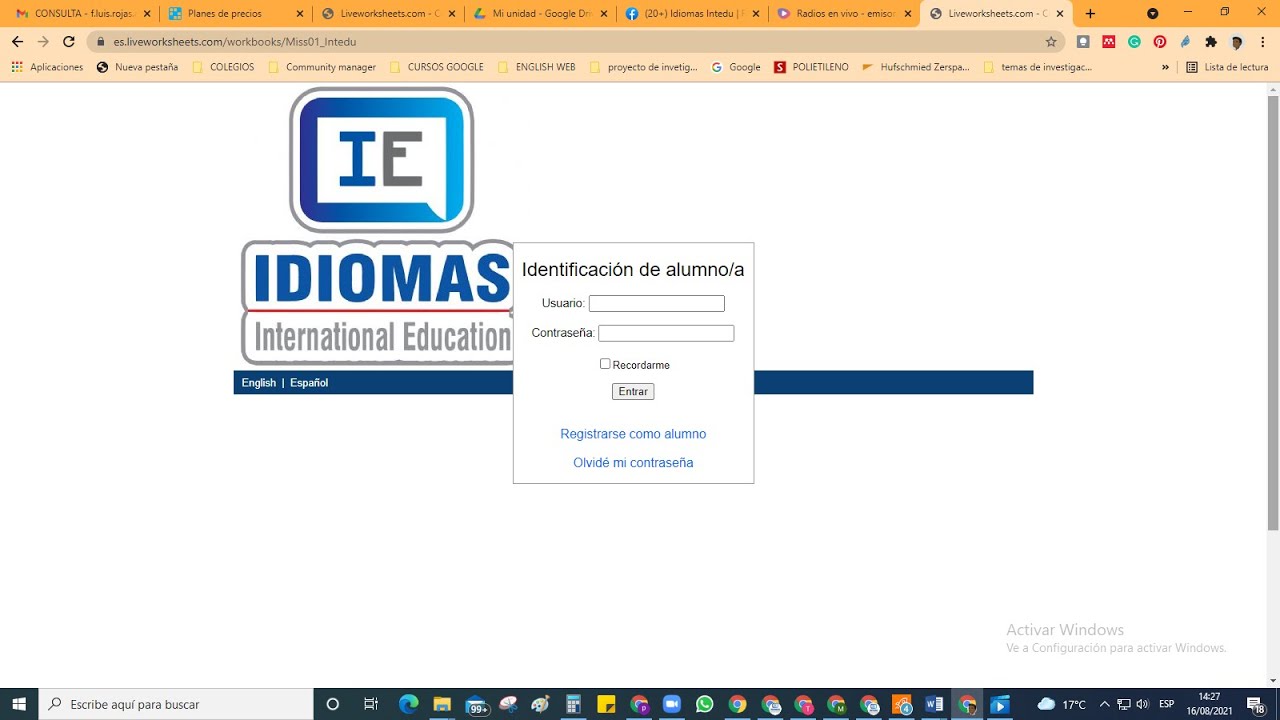Switch to the Idiomas Intedu Facebook tab
This screenshot has height=720, width=1280.
[693, 14]
